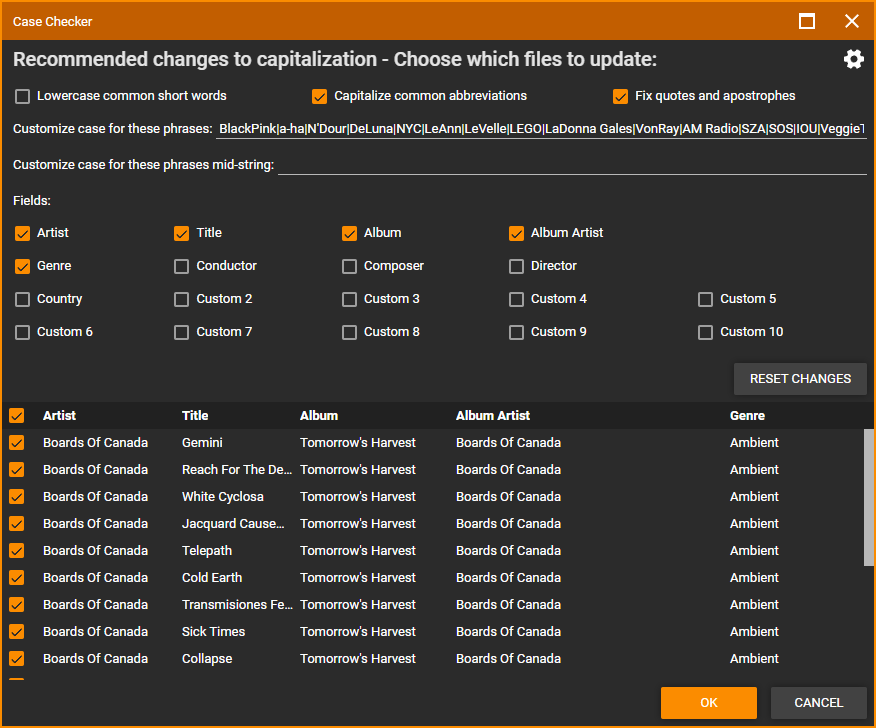Deselect the Gemini track row checkbox
The width and height of the screenshot is (876, 728).
coord(17,443)
